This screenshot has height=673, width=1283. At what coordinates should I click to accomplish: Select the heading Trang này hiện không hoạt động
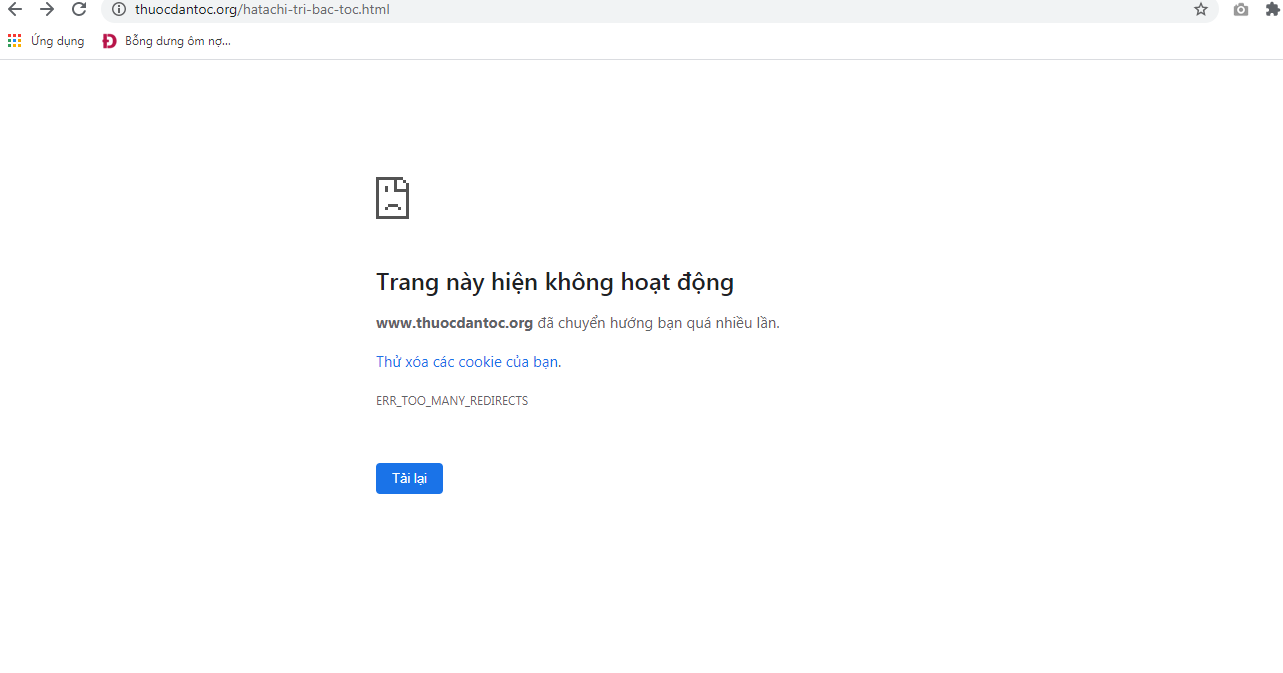coord(555,283)
